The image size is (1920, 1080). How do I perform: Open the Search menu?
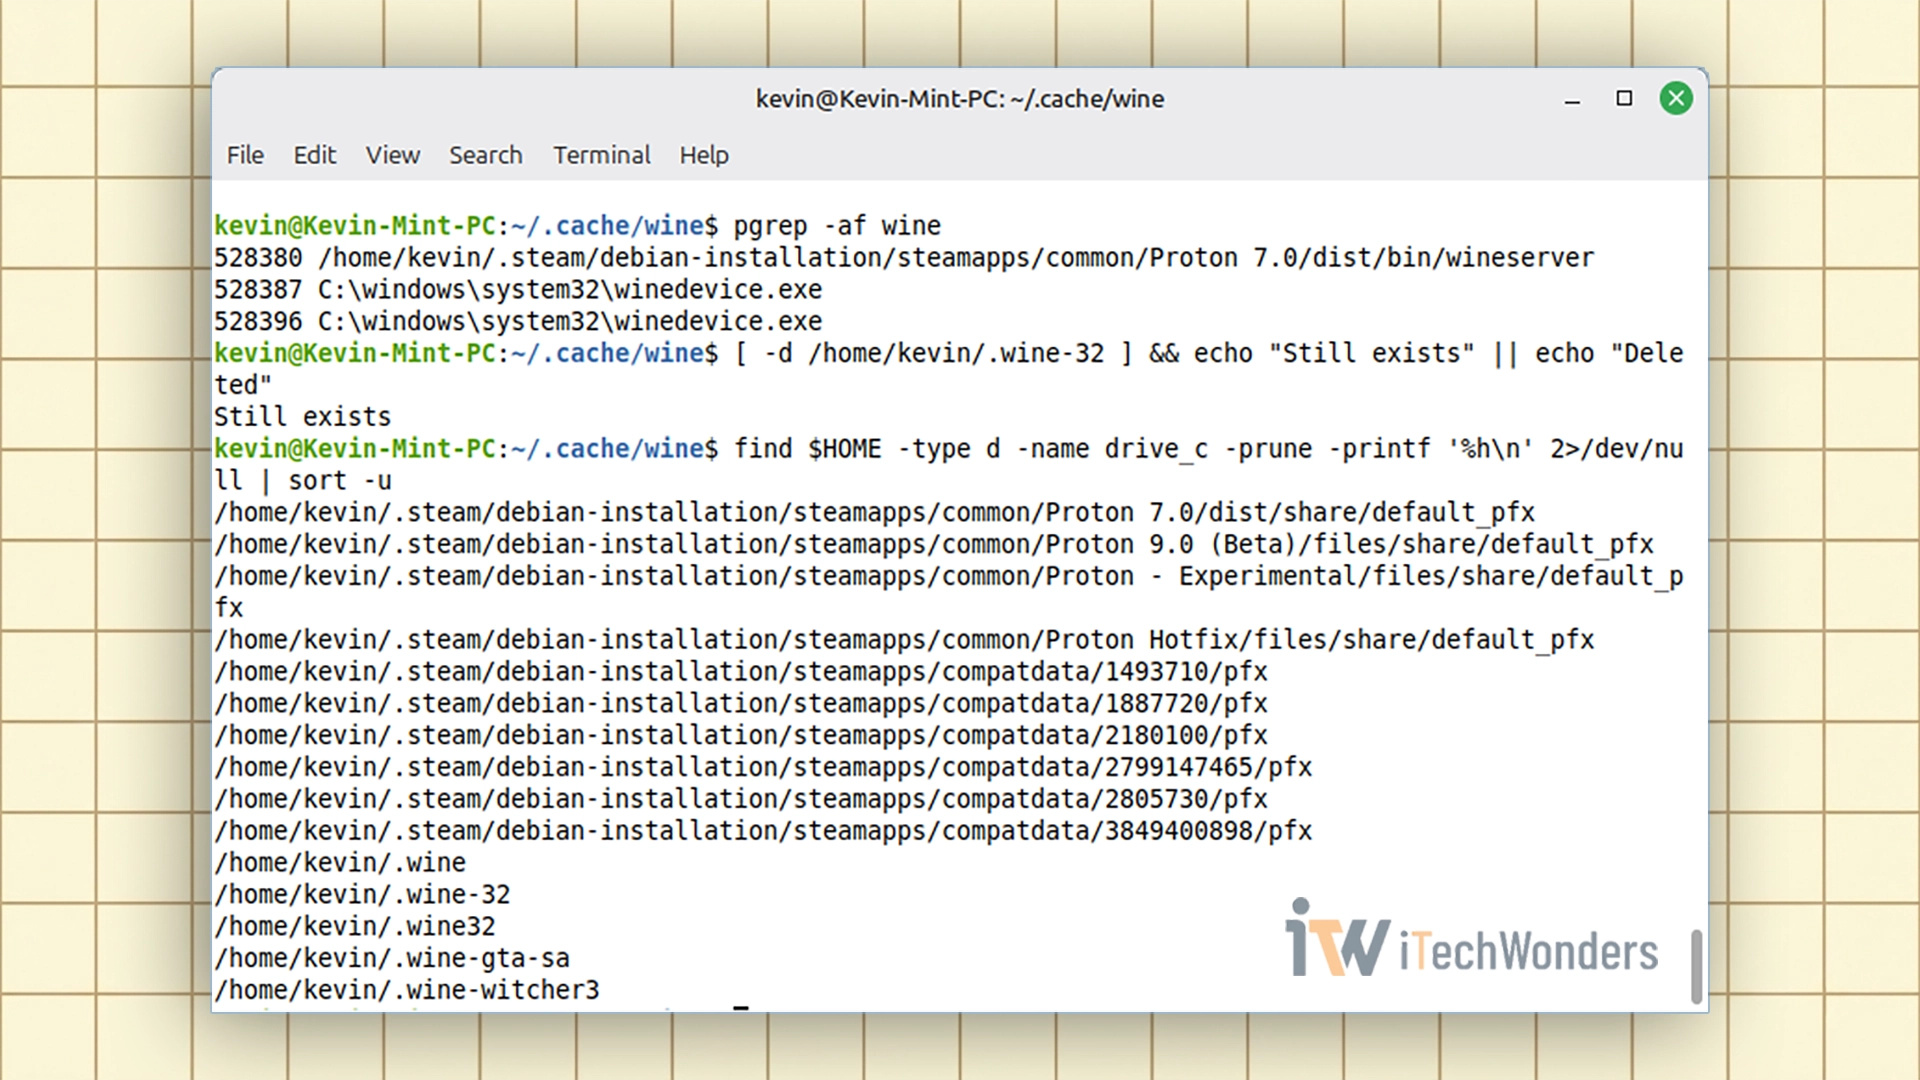tap(485, 155)
